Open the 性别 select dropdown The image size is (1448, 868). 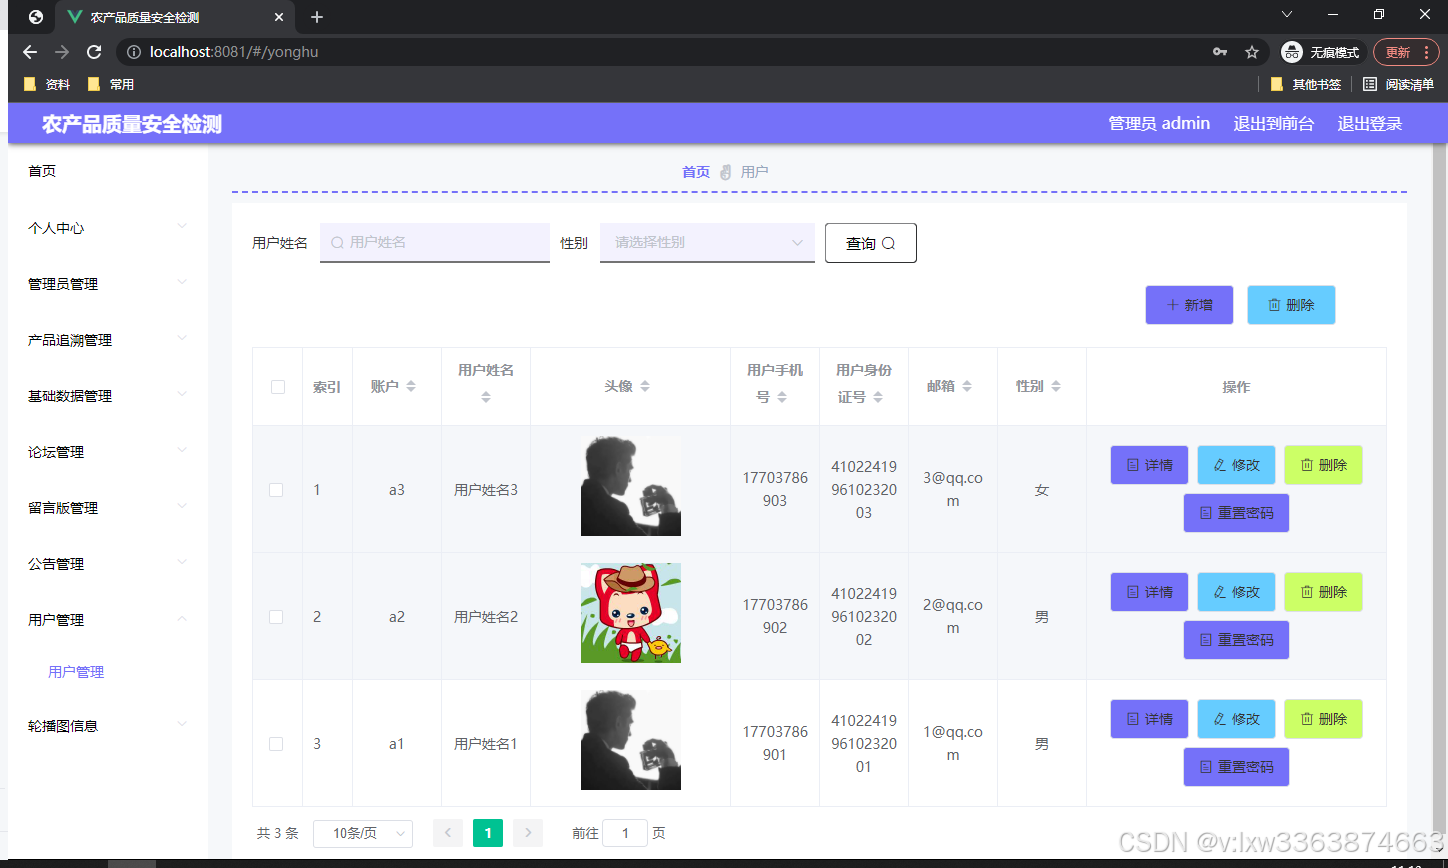707,242
